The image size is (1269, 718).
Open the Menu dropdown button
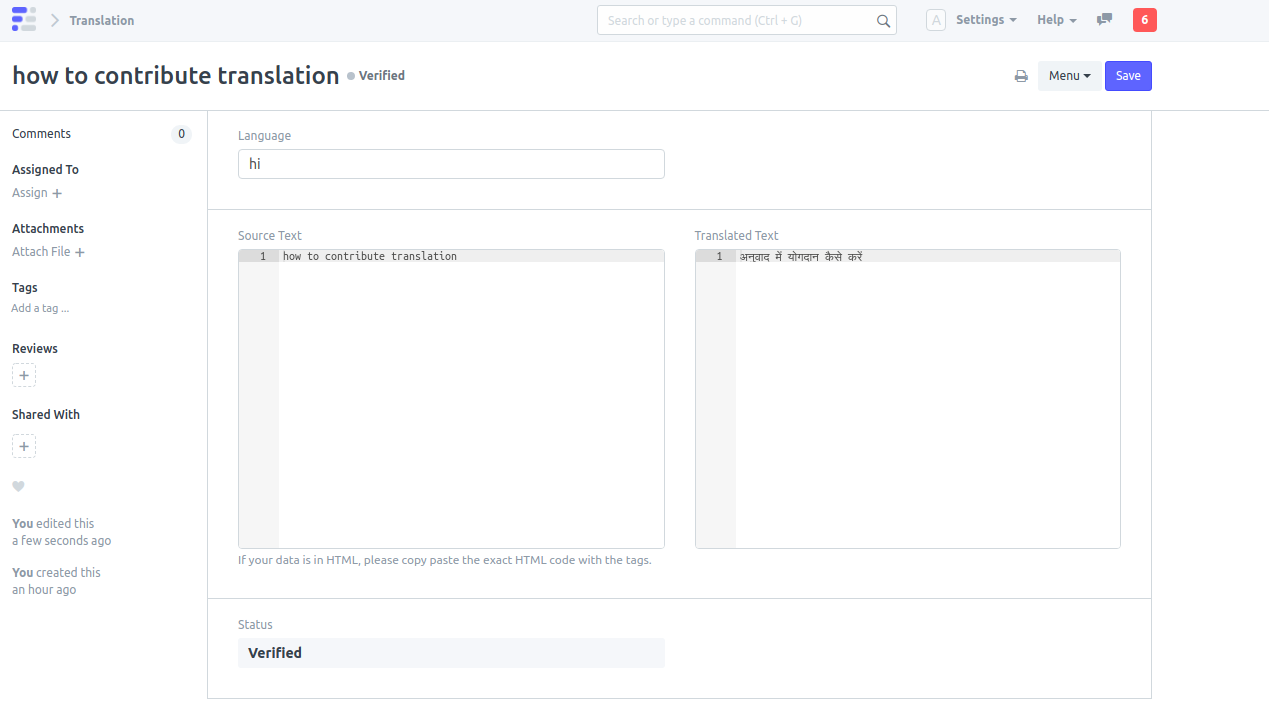point(1069,76)
